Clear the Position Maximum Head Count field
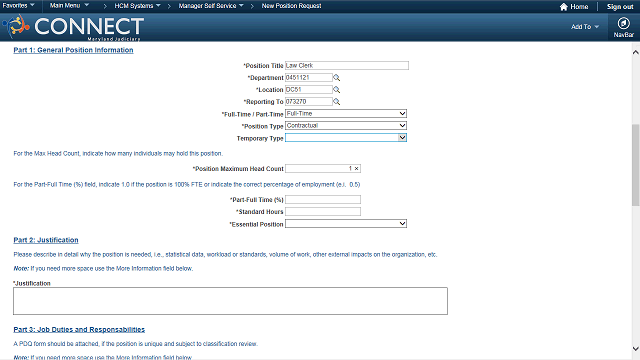The height and width of the screenshot is (360, 640). (x=356, y=169)
